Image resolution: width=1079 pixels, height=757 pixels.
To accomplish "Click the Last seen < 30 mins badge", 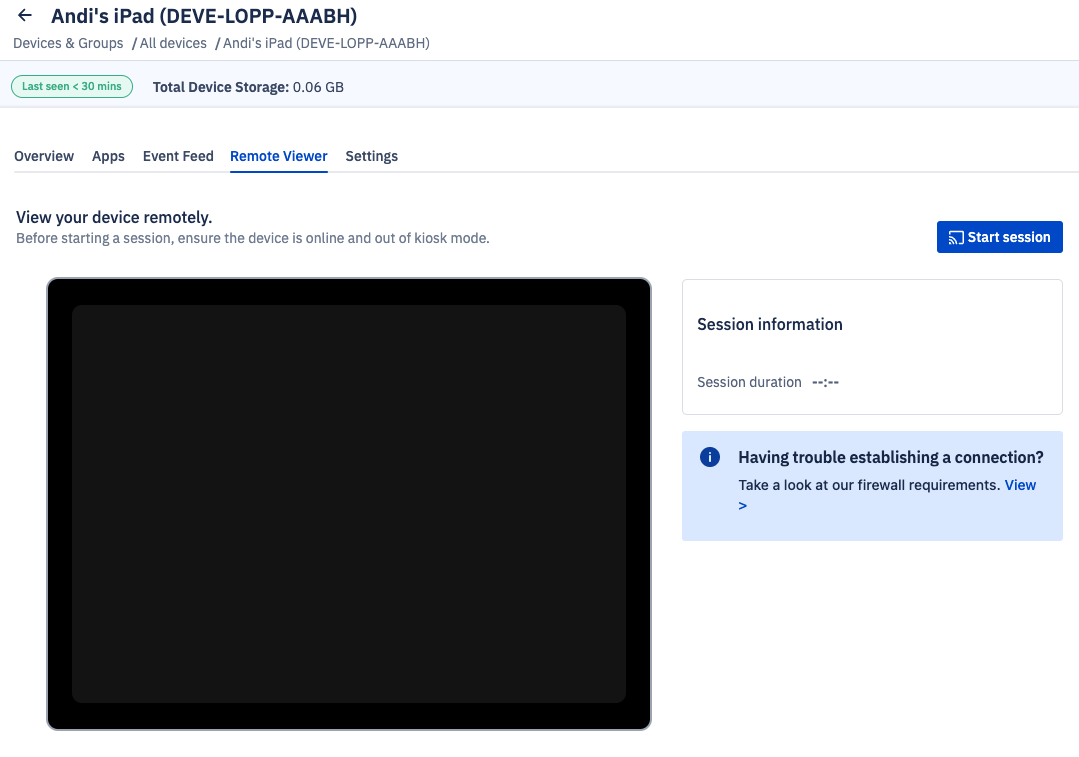I will (72, 87).
